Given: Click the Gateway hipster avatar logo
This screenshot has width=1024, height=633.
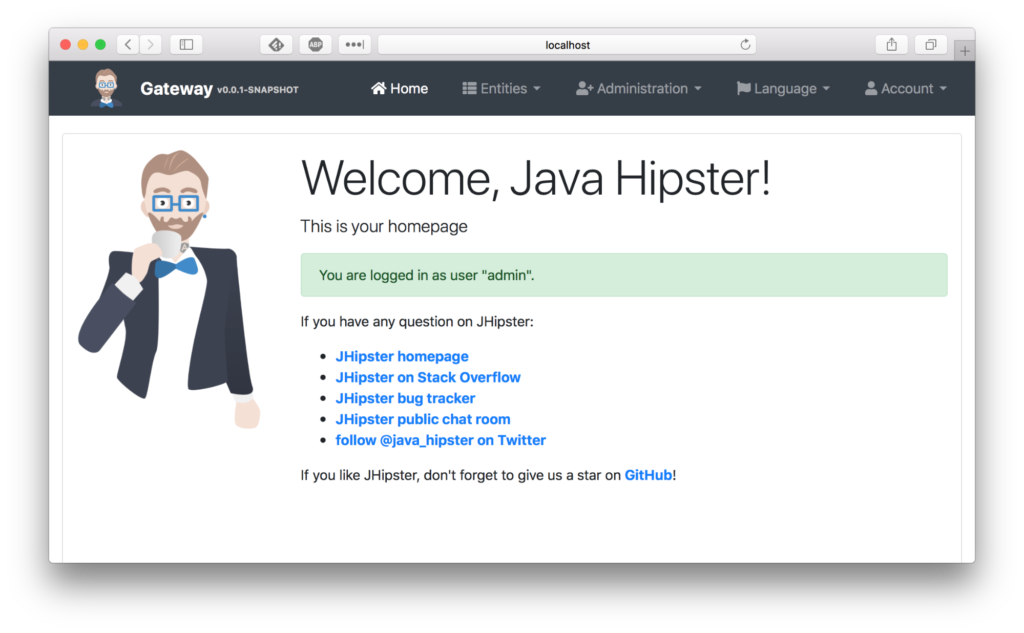Looking at the screenshot, I should 104,88.
